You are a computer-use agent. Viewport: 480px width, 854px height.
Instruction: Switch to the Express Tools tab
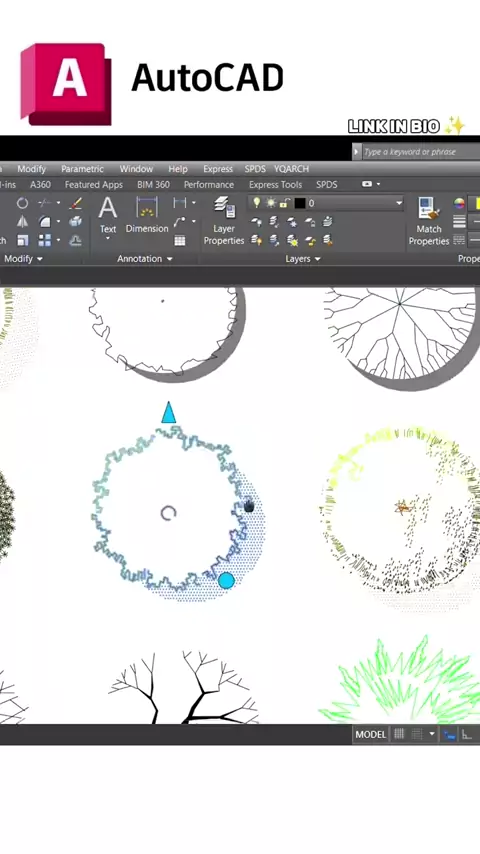[275, 185]
